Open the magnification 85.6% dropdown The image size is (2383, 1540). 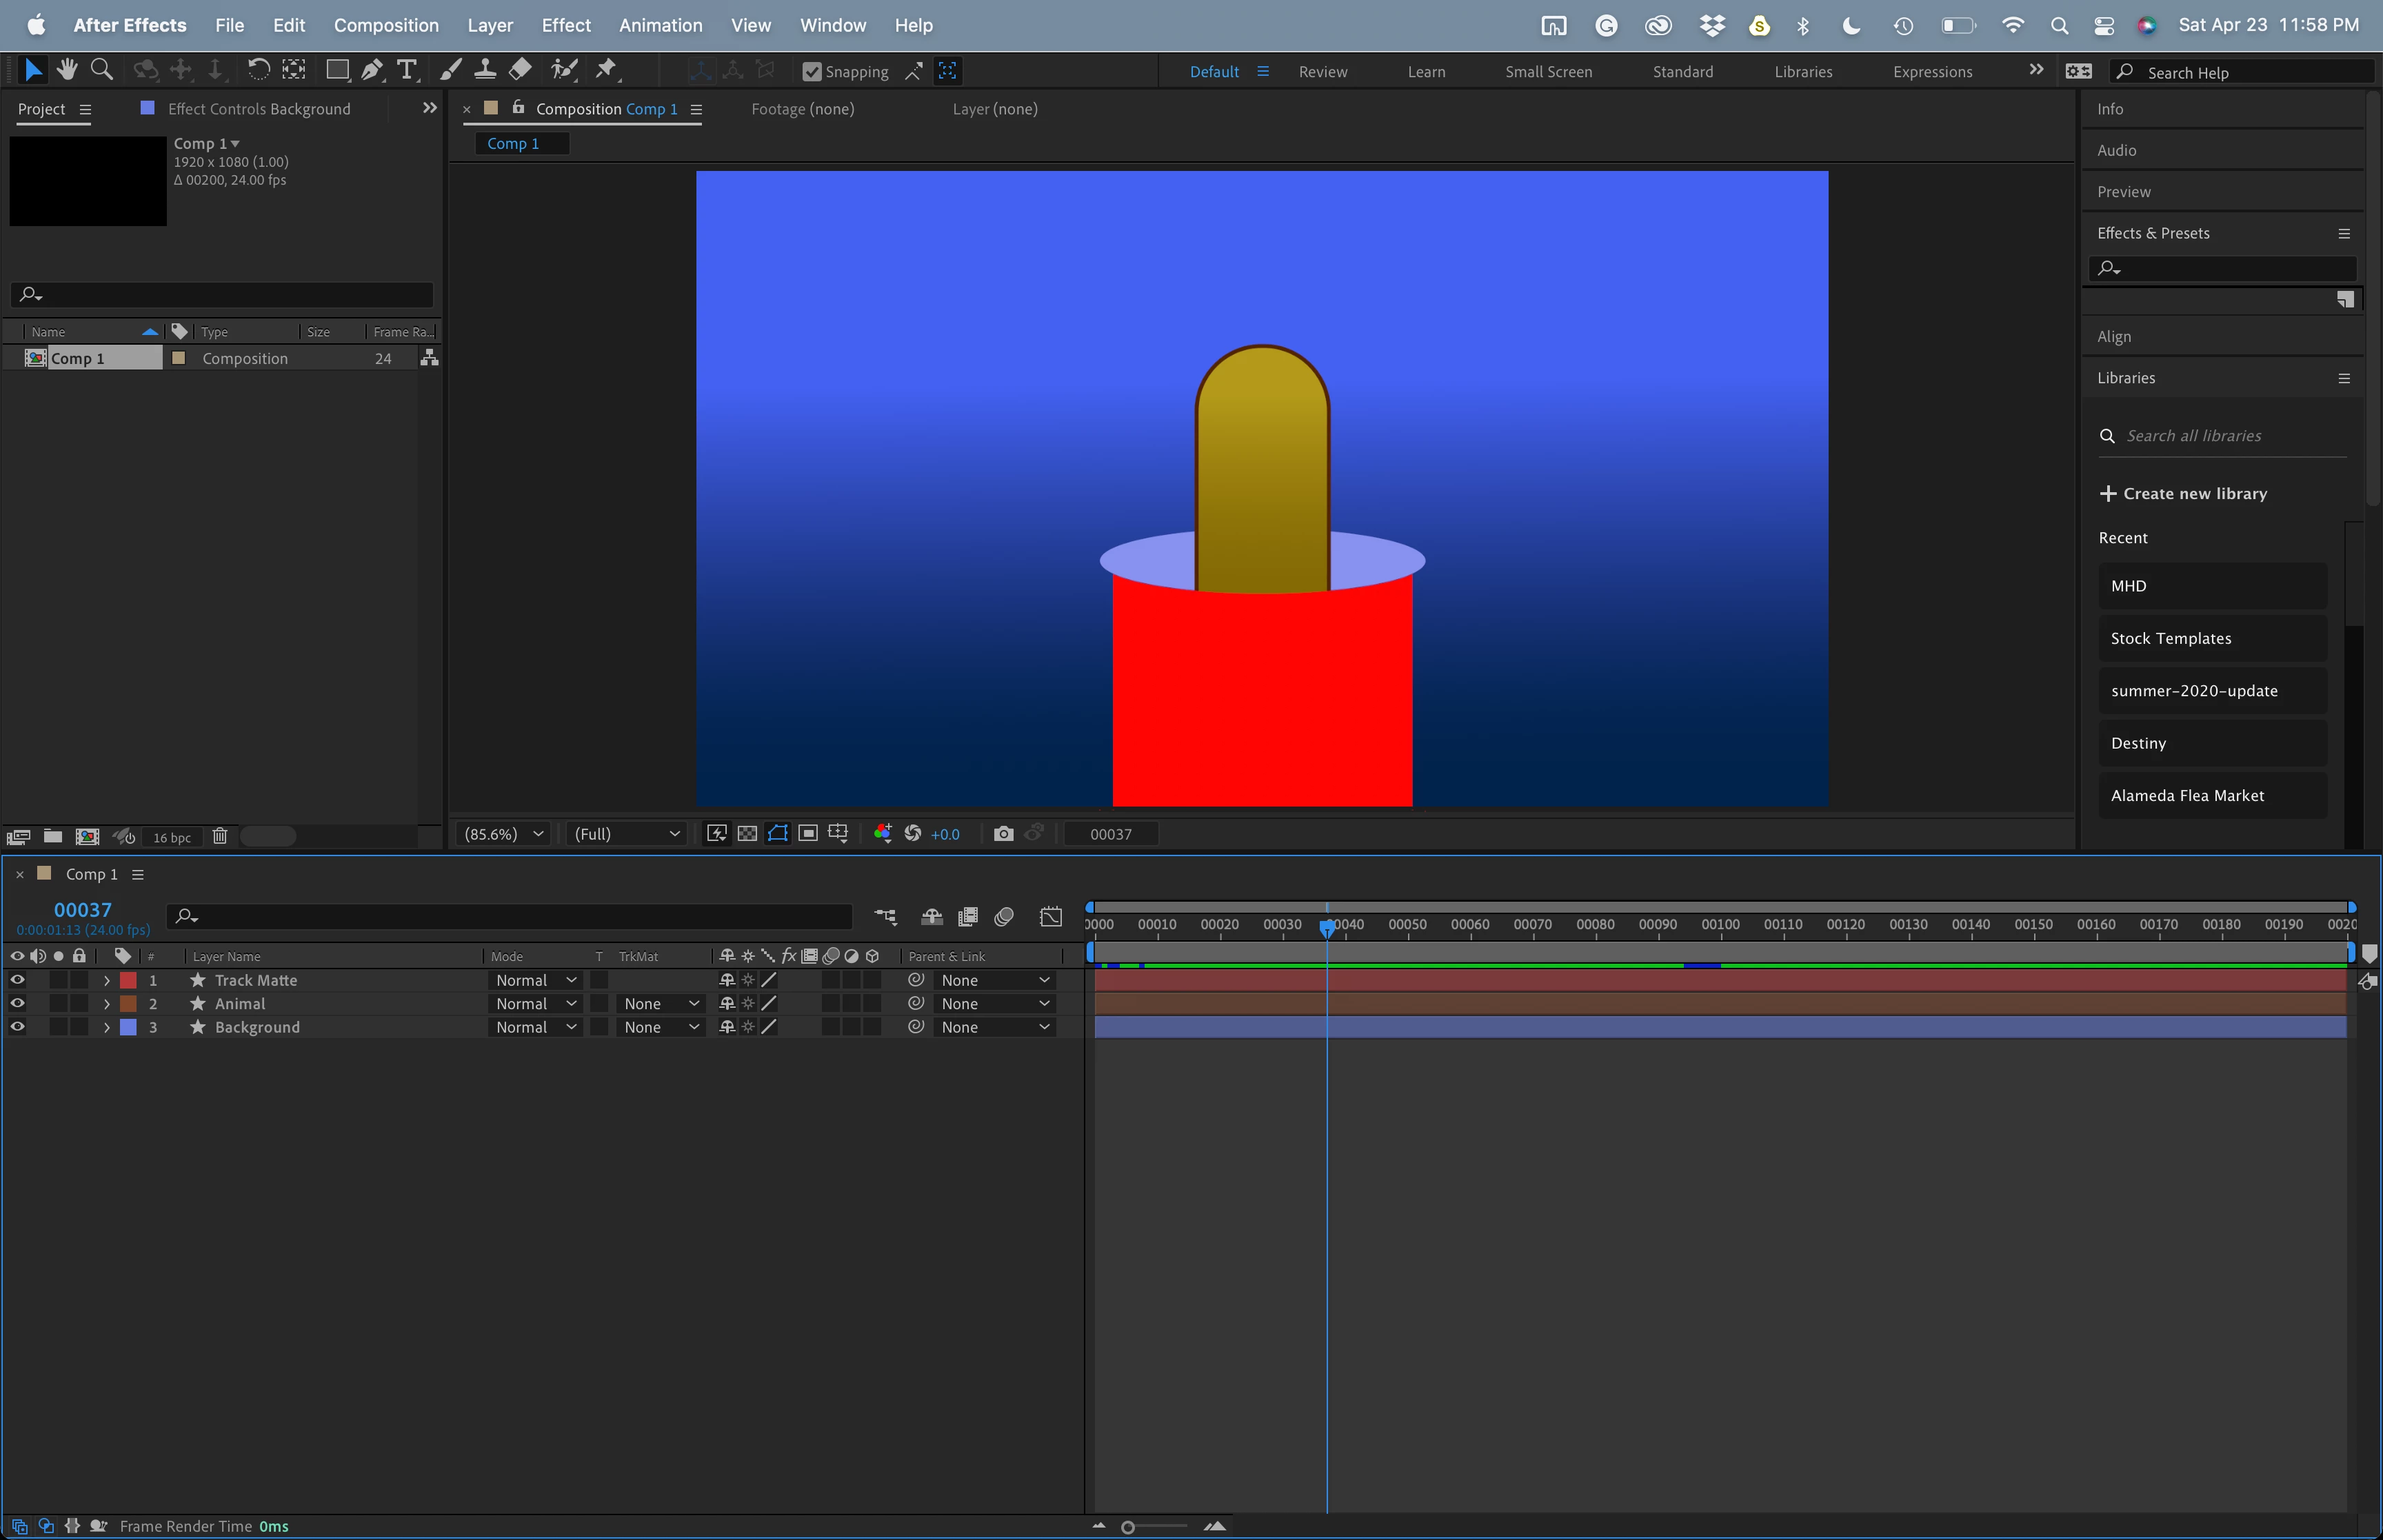pos(504,834)
